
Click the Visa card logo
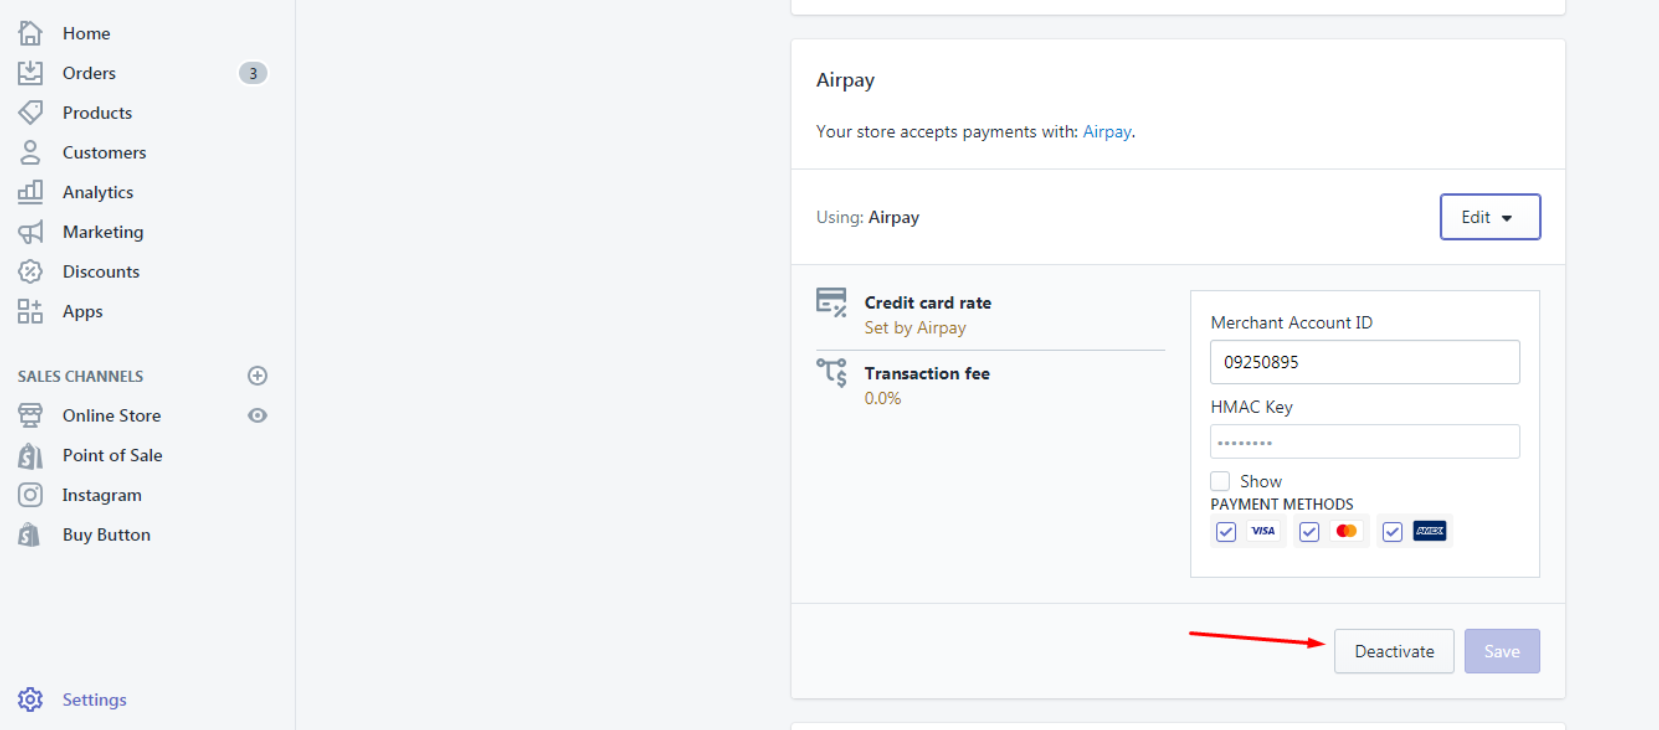pos(1263,531)
